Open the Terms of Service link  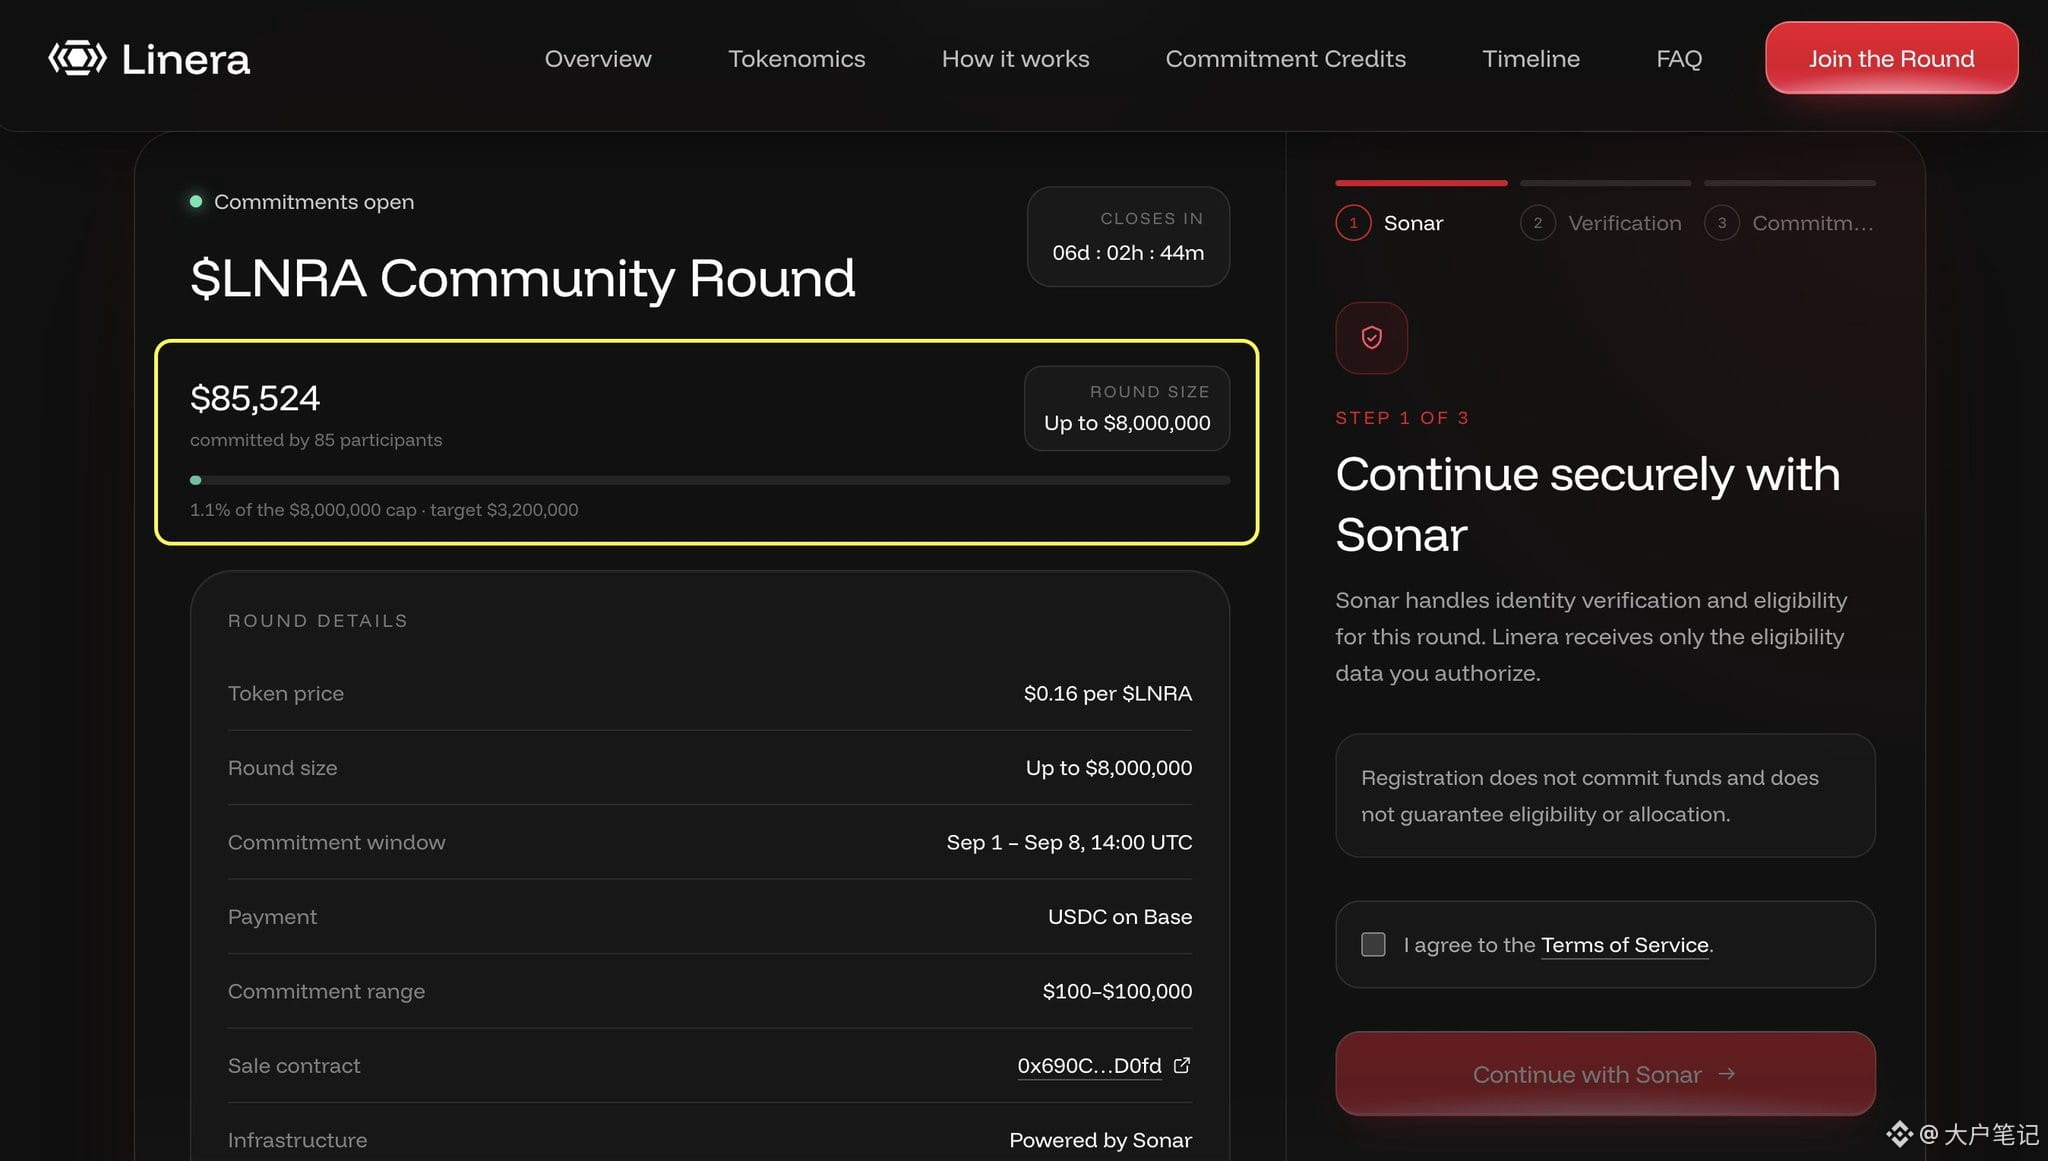pos(1624,945)
